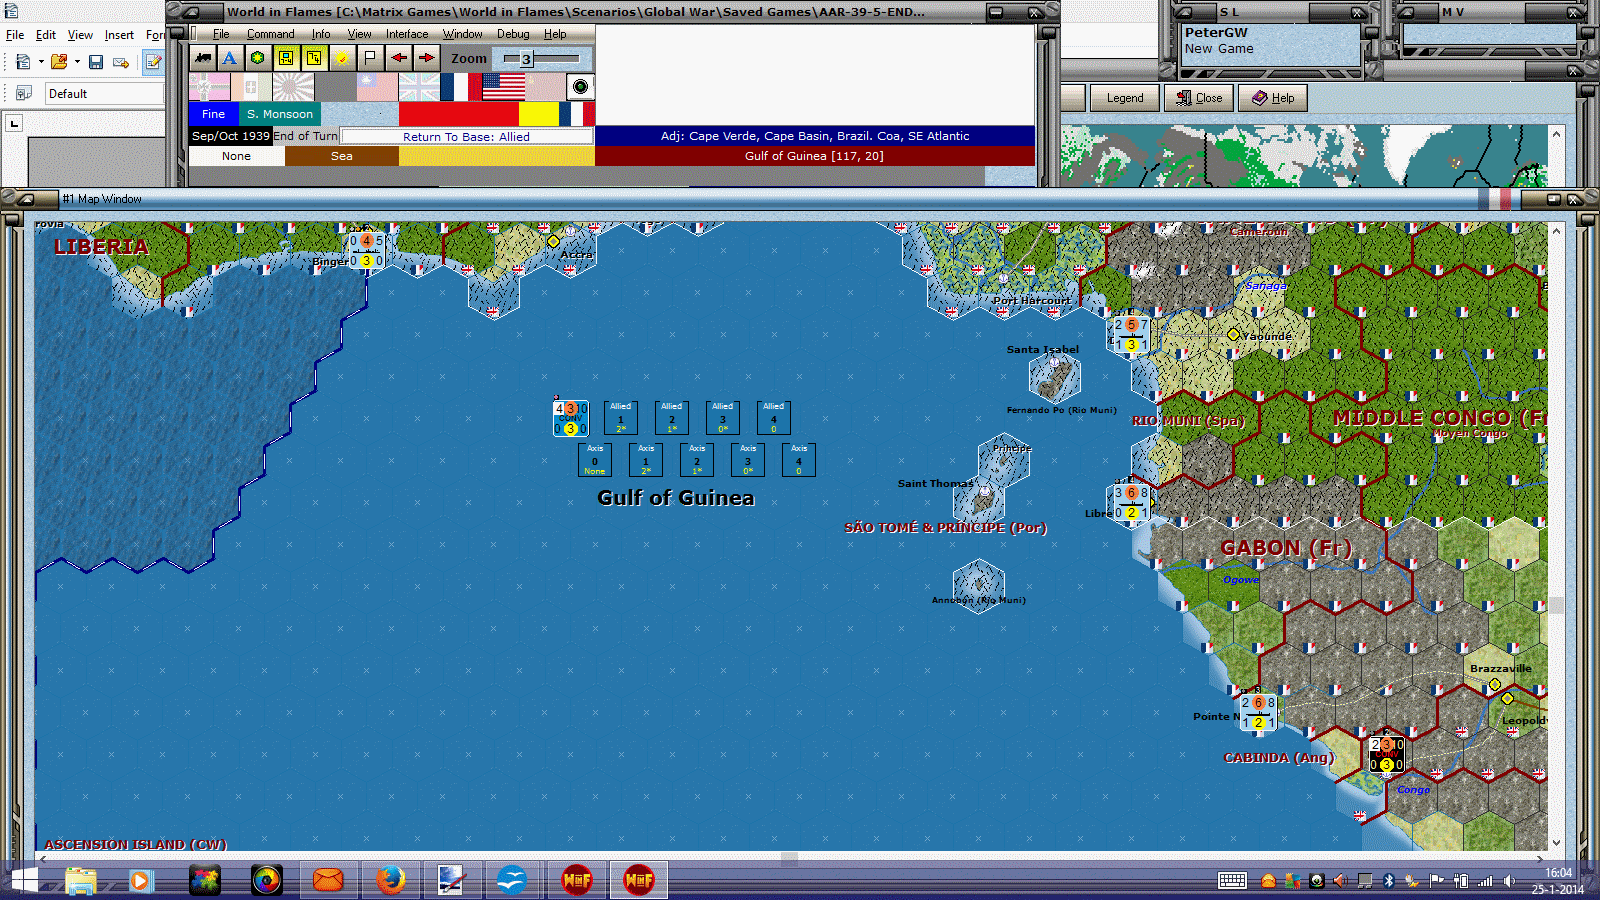The width and height of the screenshot is (1600, 900).
Task: Select the unit counter near Libreville
Action: click(1131, 502)
